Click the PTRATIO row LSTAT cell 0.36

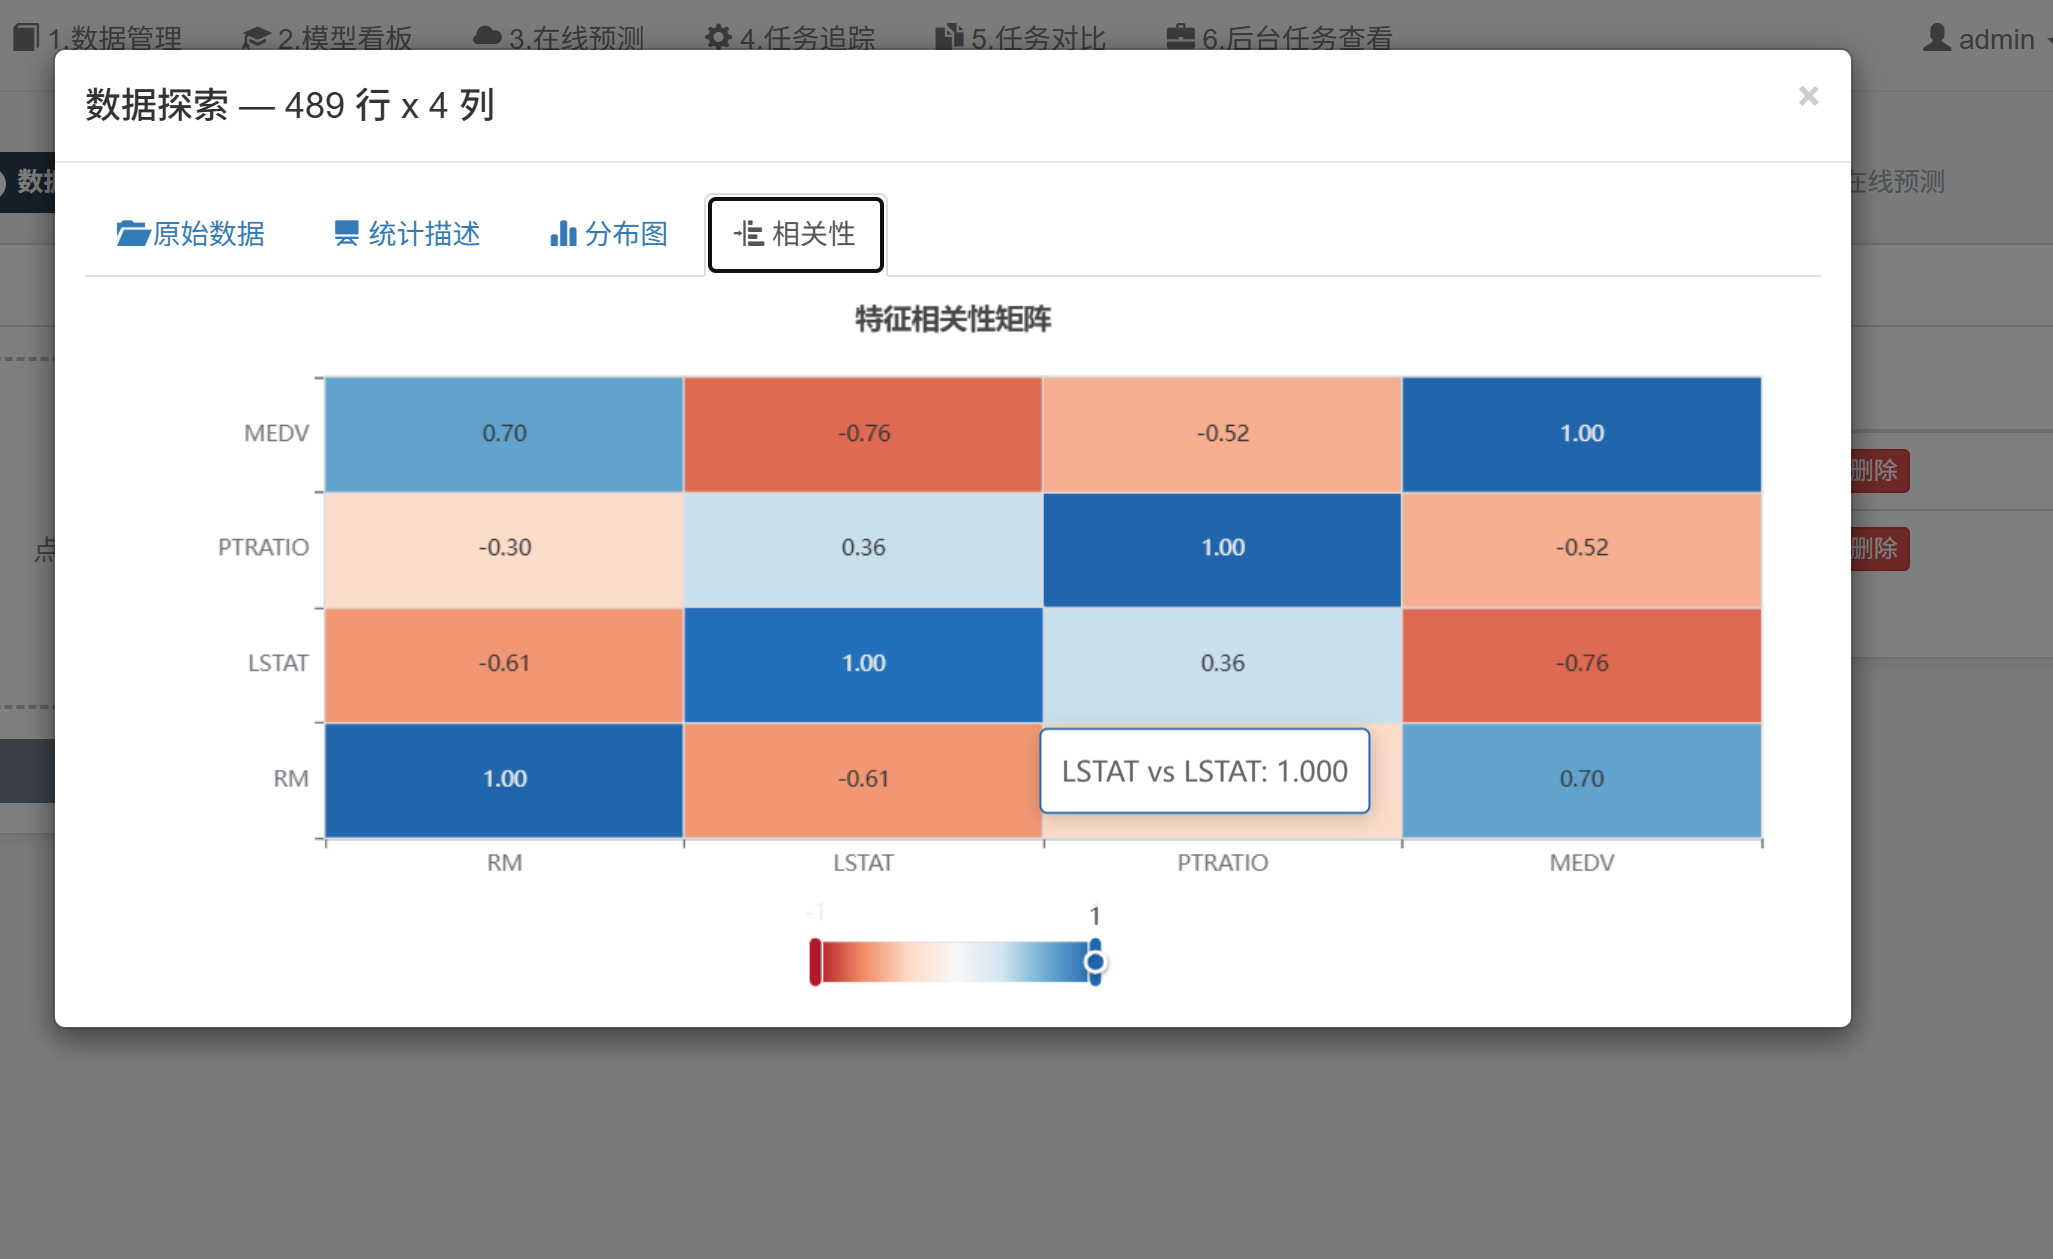(863, 549)
